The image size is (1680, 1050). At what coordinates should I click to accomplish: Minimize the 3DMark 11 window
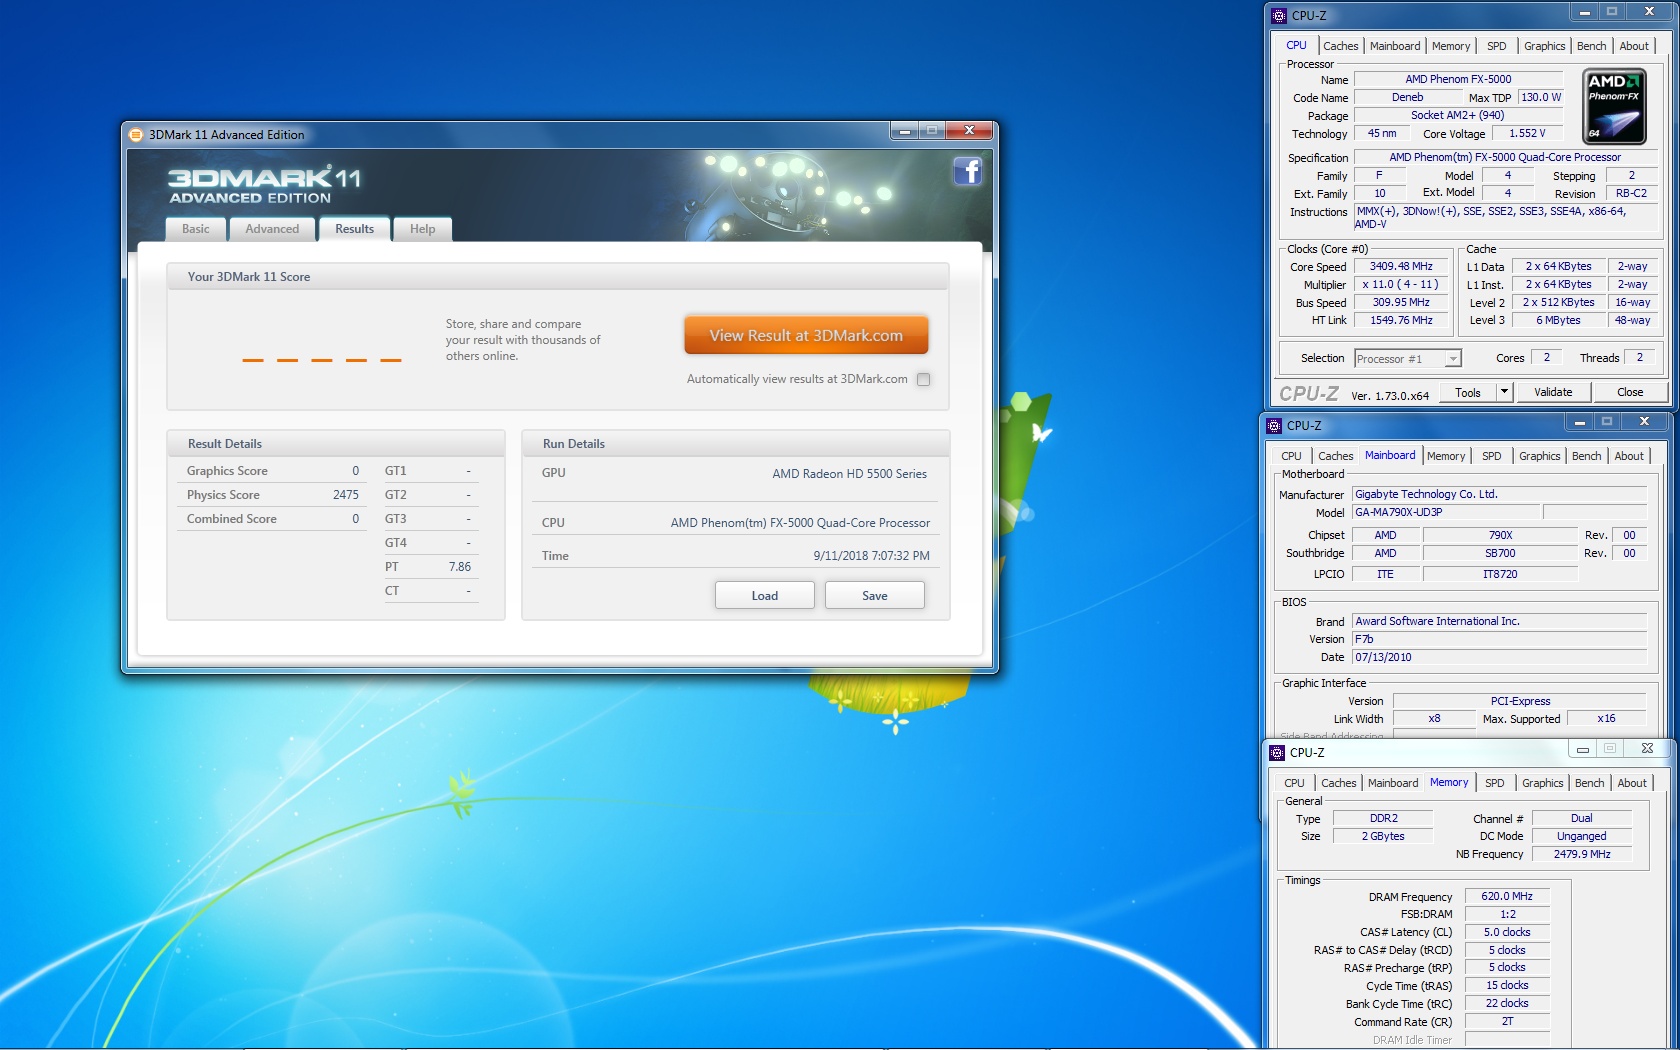pyautogui.click(x=904, y=131)
